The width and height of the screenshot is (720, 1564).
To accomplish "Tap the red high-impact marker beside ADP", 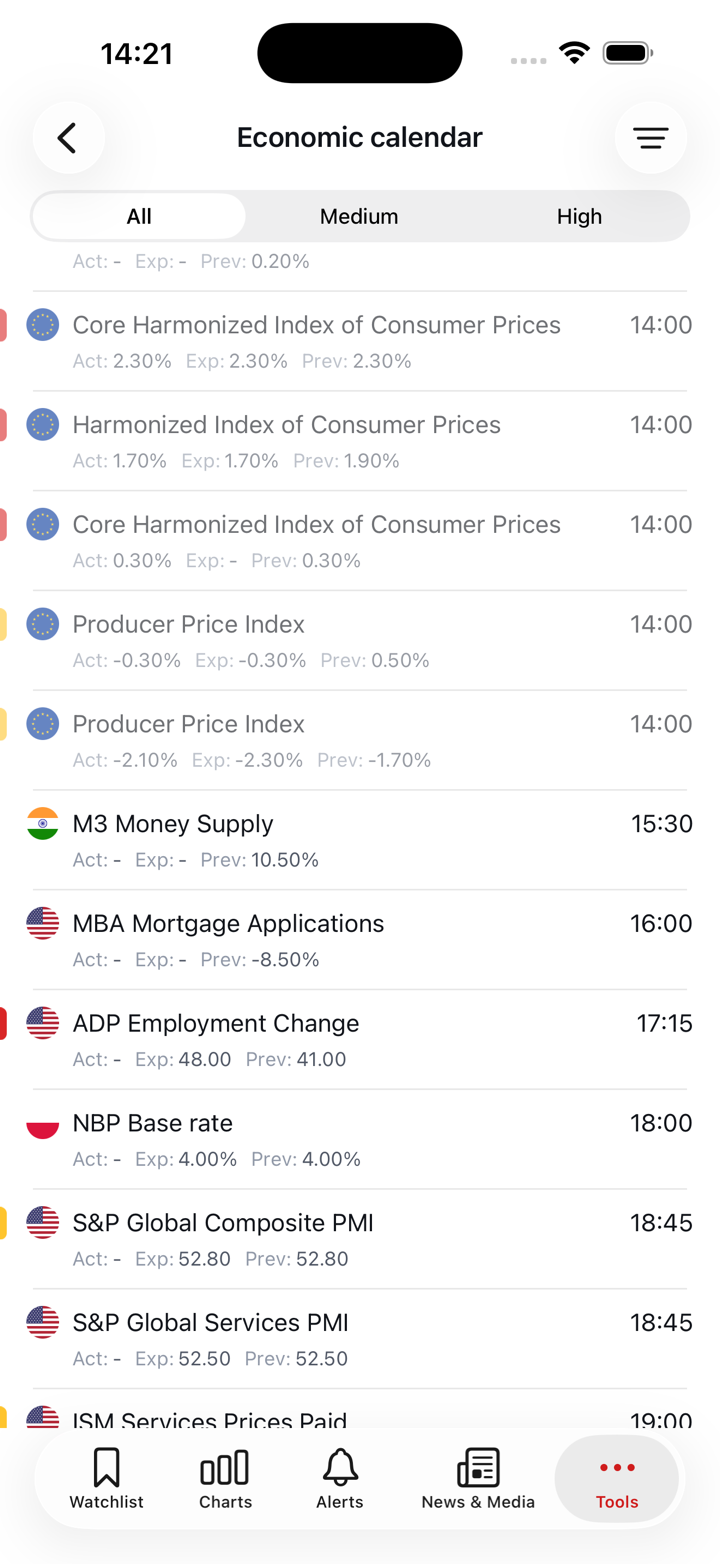I will pyautogui.click(x=3, y=1024).
